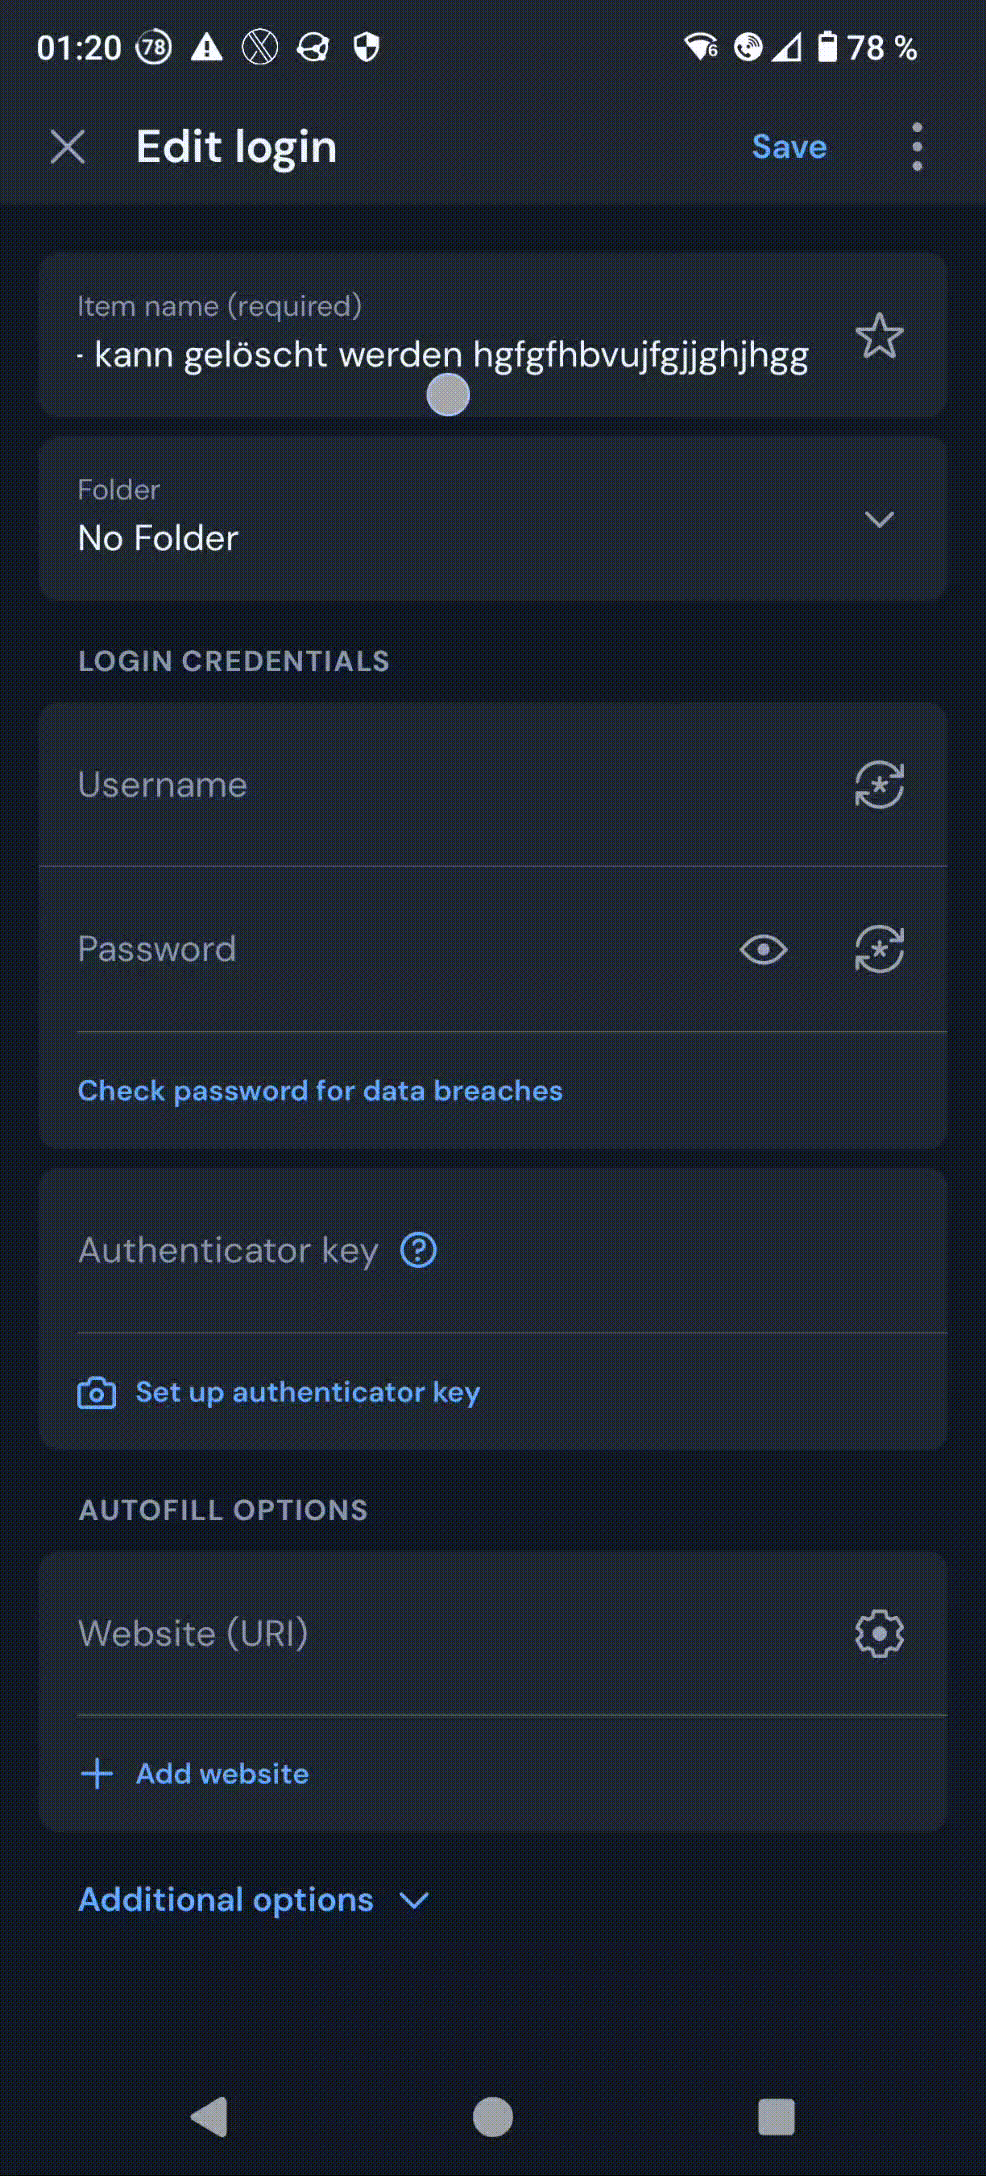
Task: Tap the plus icon beside Add website
Action: coord(97,1773)
